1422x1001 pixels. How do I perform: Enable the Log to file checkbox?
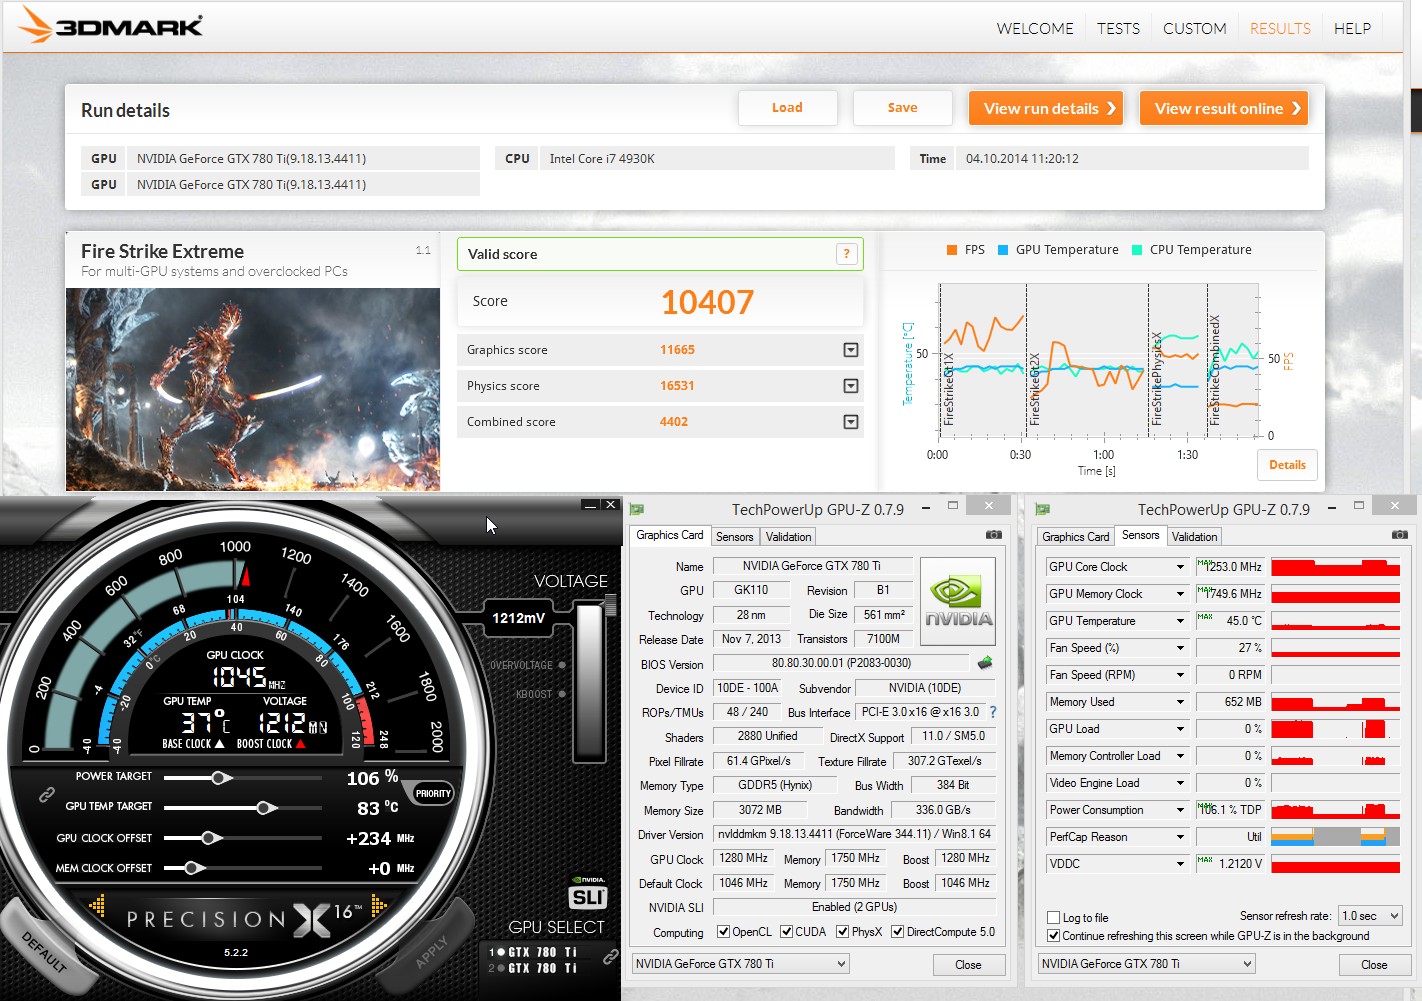[x=1053, y=918]
